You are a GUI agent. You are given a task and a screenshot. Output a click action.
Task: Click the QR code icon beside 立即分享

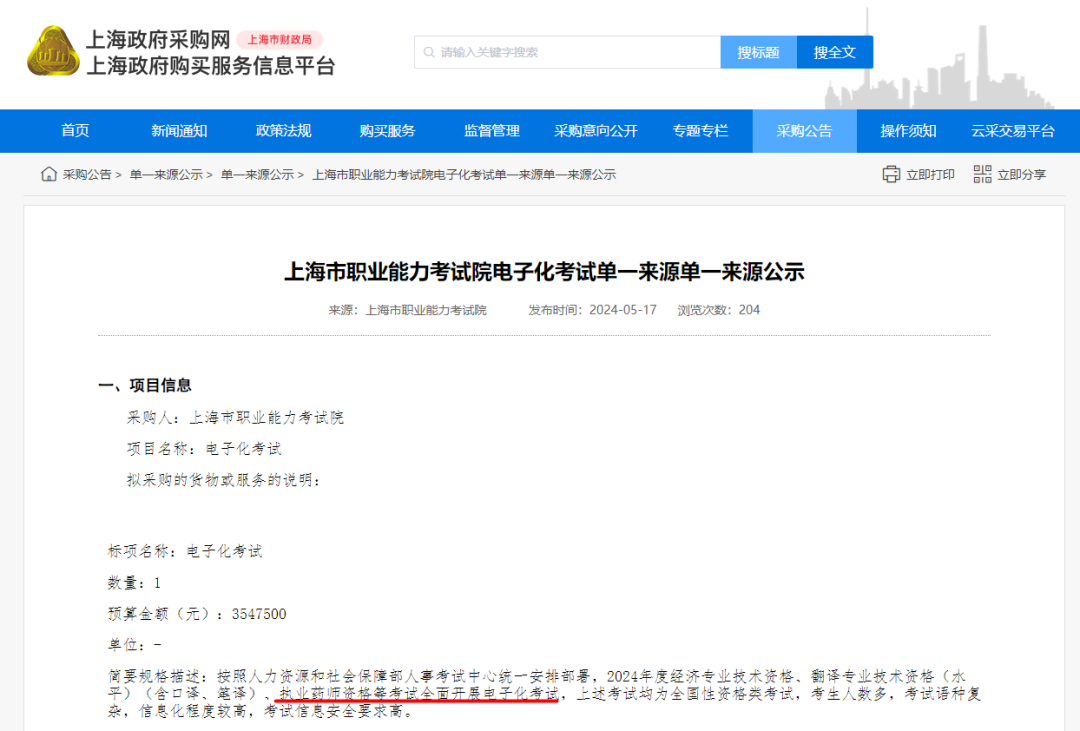pos(981,173)
